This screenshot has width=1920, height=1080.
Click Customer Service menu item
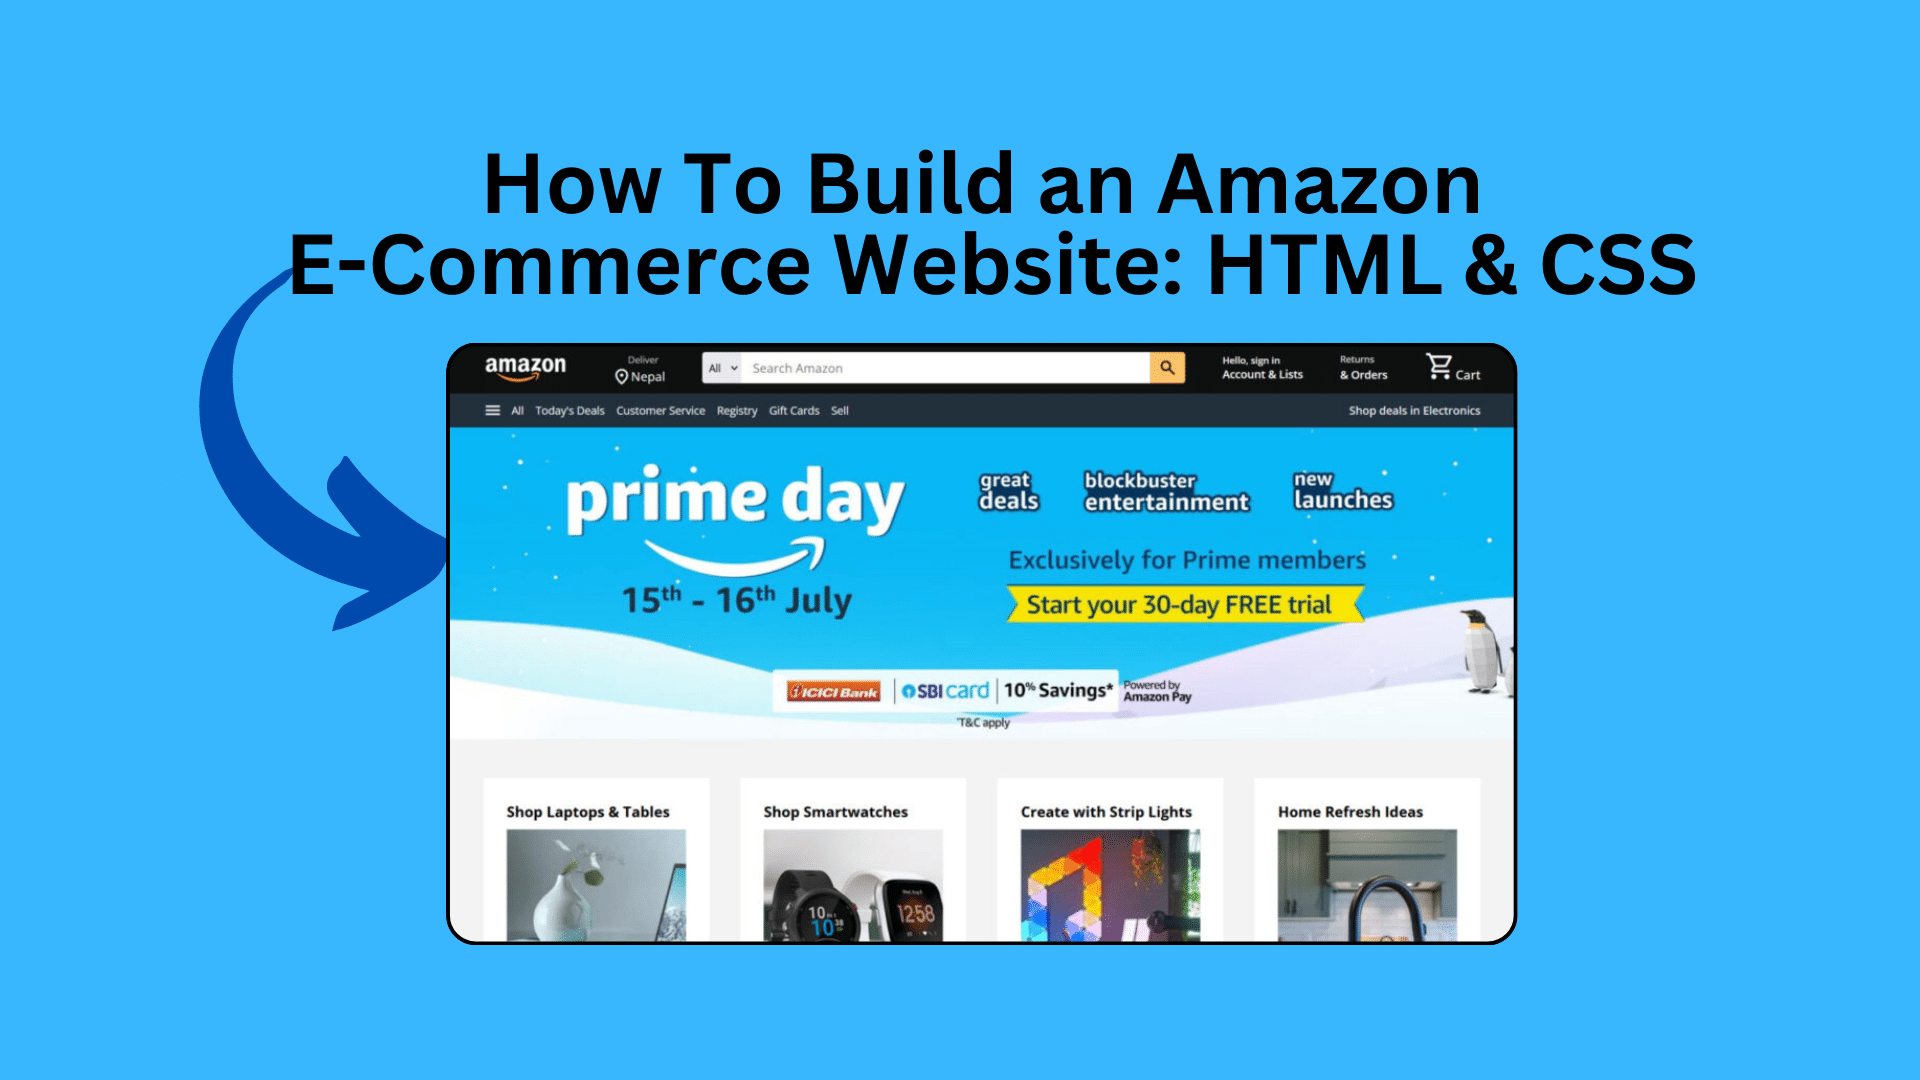click(661, 411)
